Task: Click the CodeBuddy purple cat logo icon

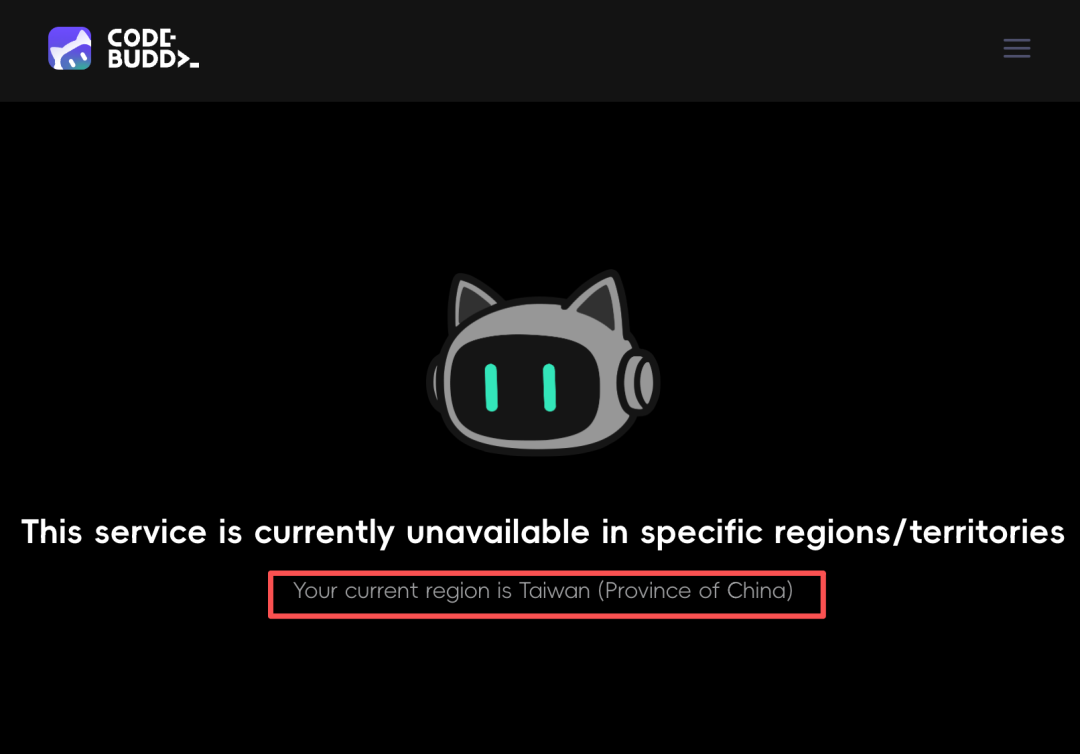Action: point(70,48)
